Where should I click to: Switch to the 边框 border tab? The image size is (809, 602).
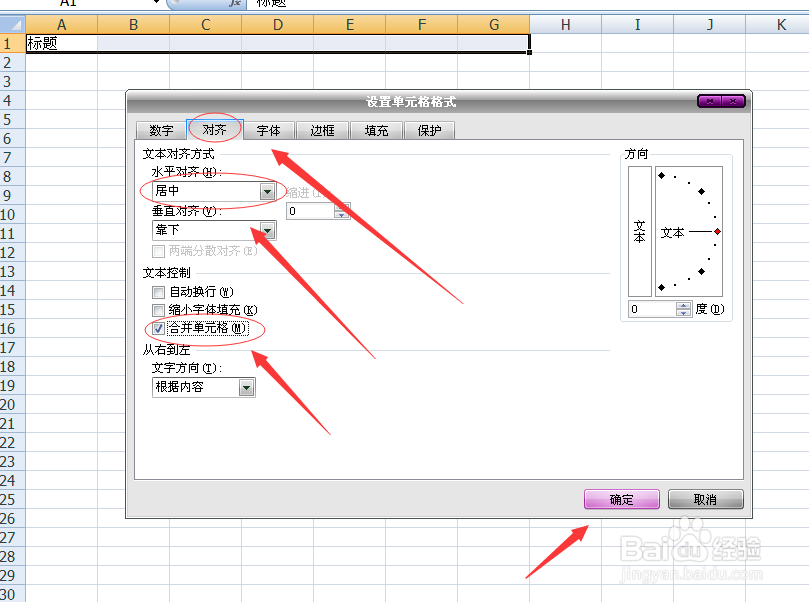click(x=321, y=130)
